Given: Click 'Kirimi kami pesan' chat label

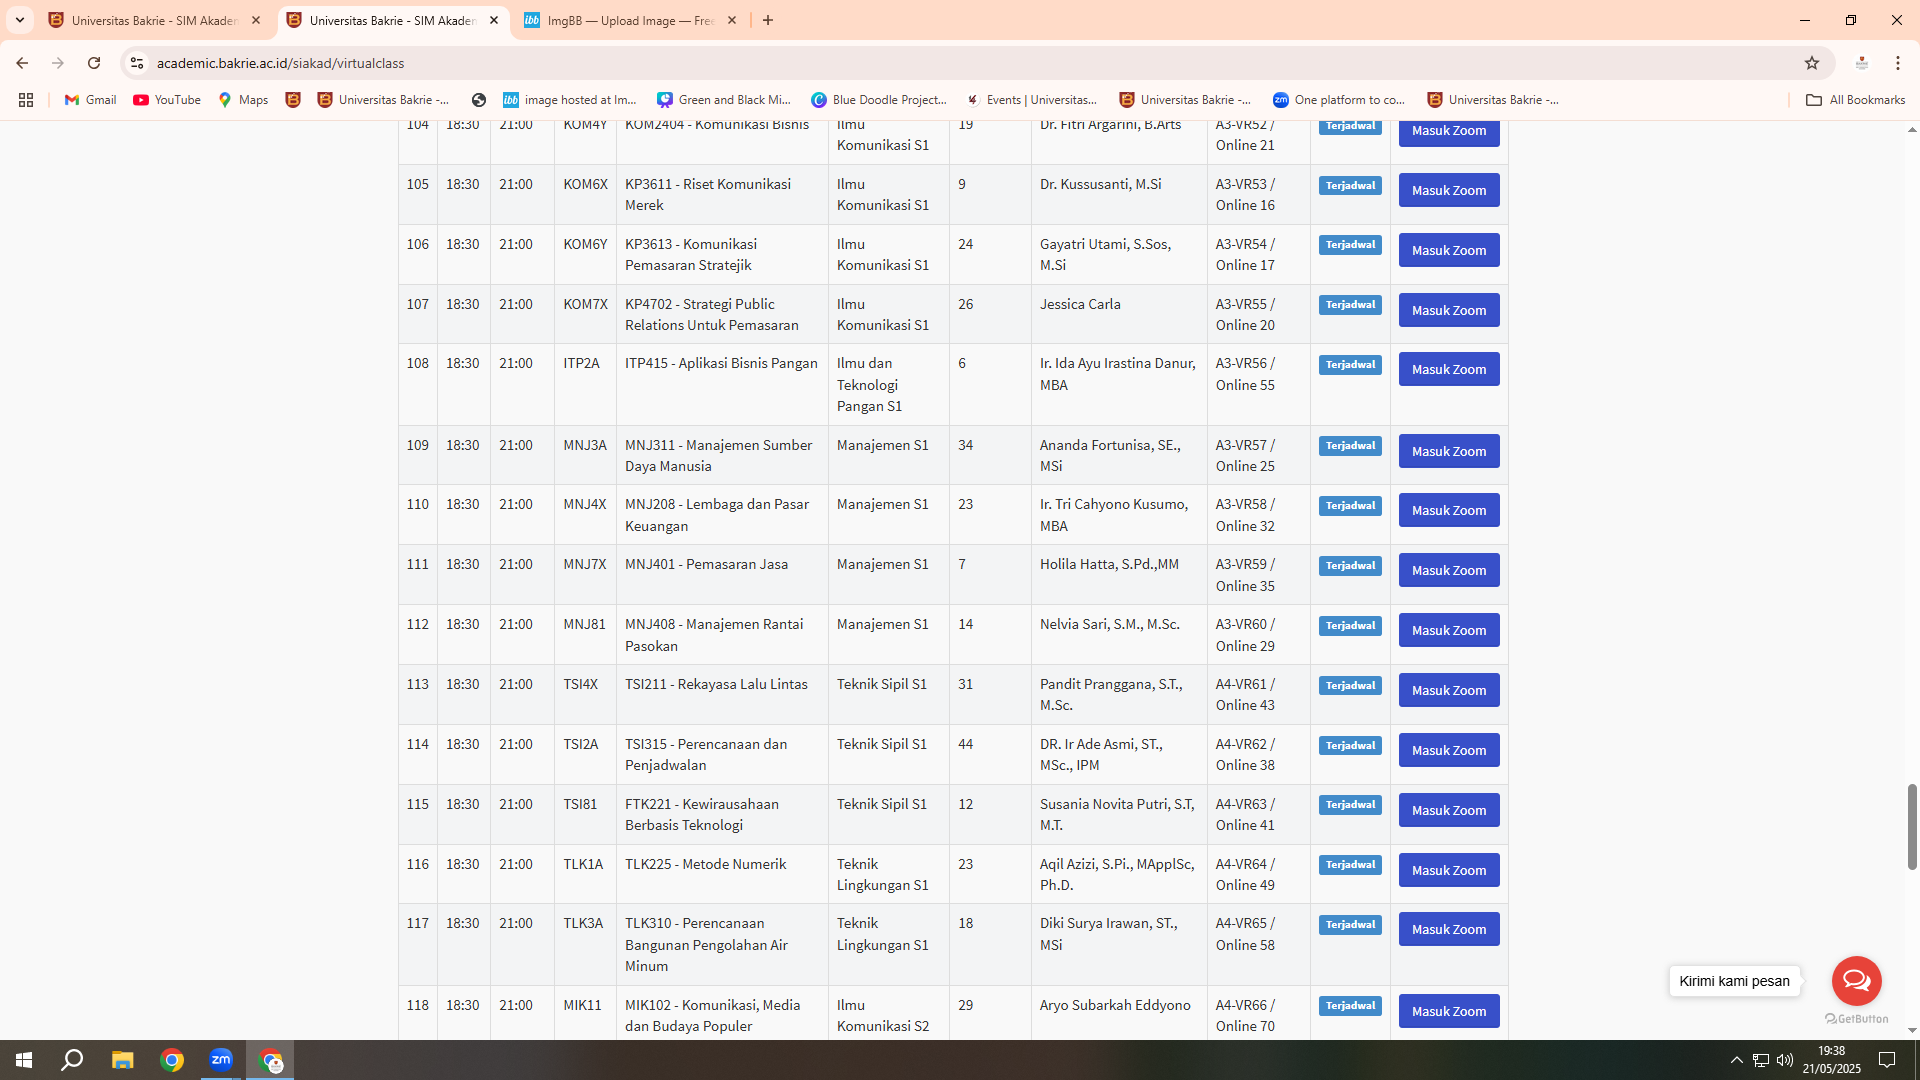Looking at the screenshot, I should point(1734,981).
